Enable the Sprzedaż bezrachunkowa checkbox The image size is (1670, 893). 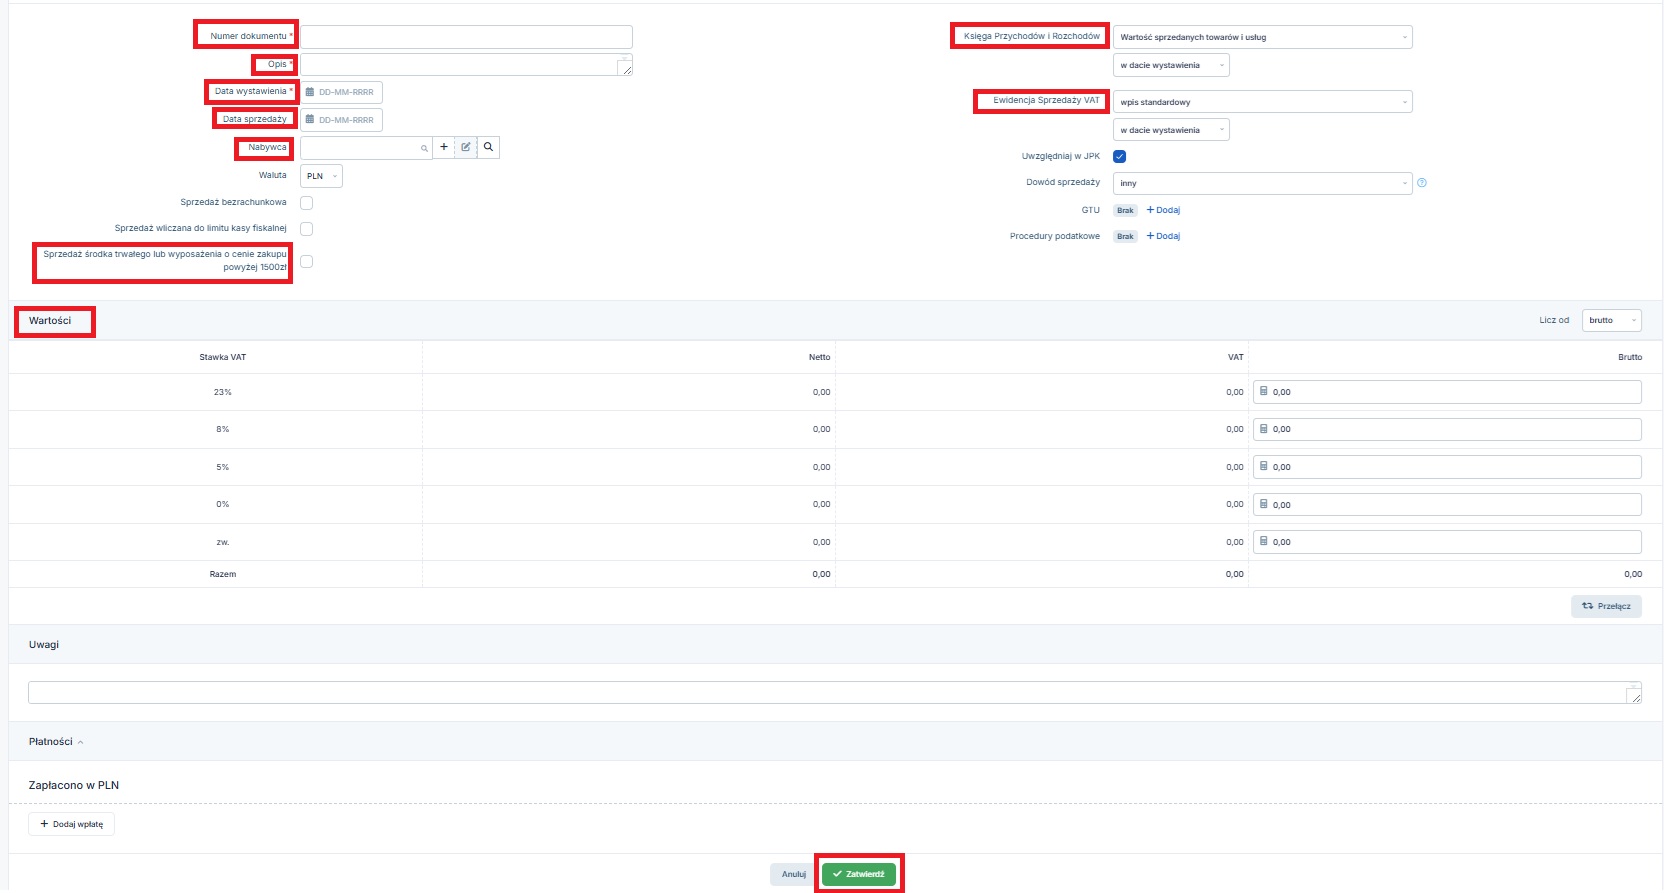point(307,203)
